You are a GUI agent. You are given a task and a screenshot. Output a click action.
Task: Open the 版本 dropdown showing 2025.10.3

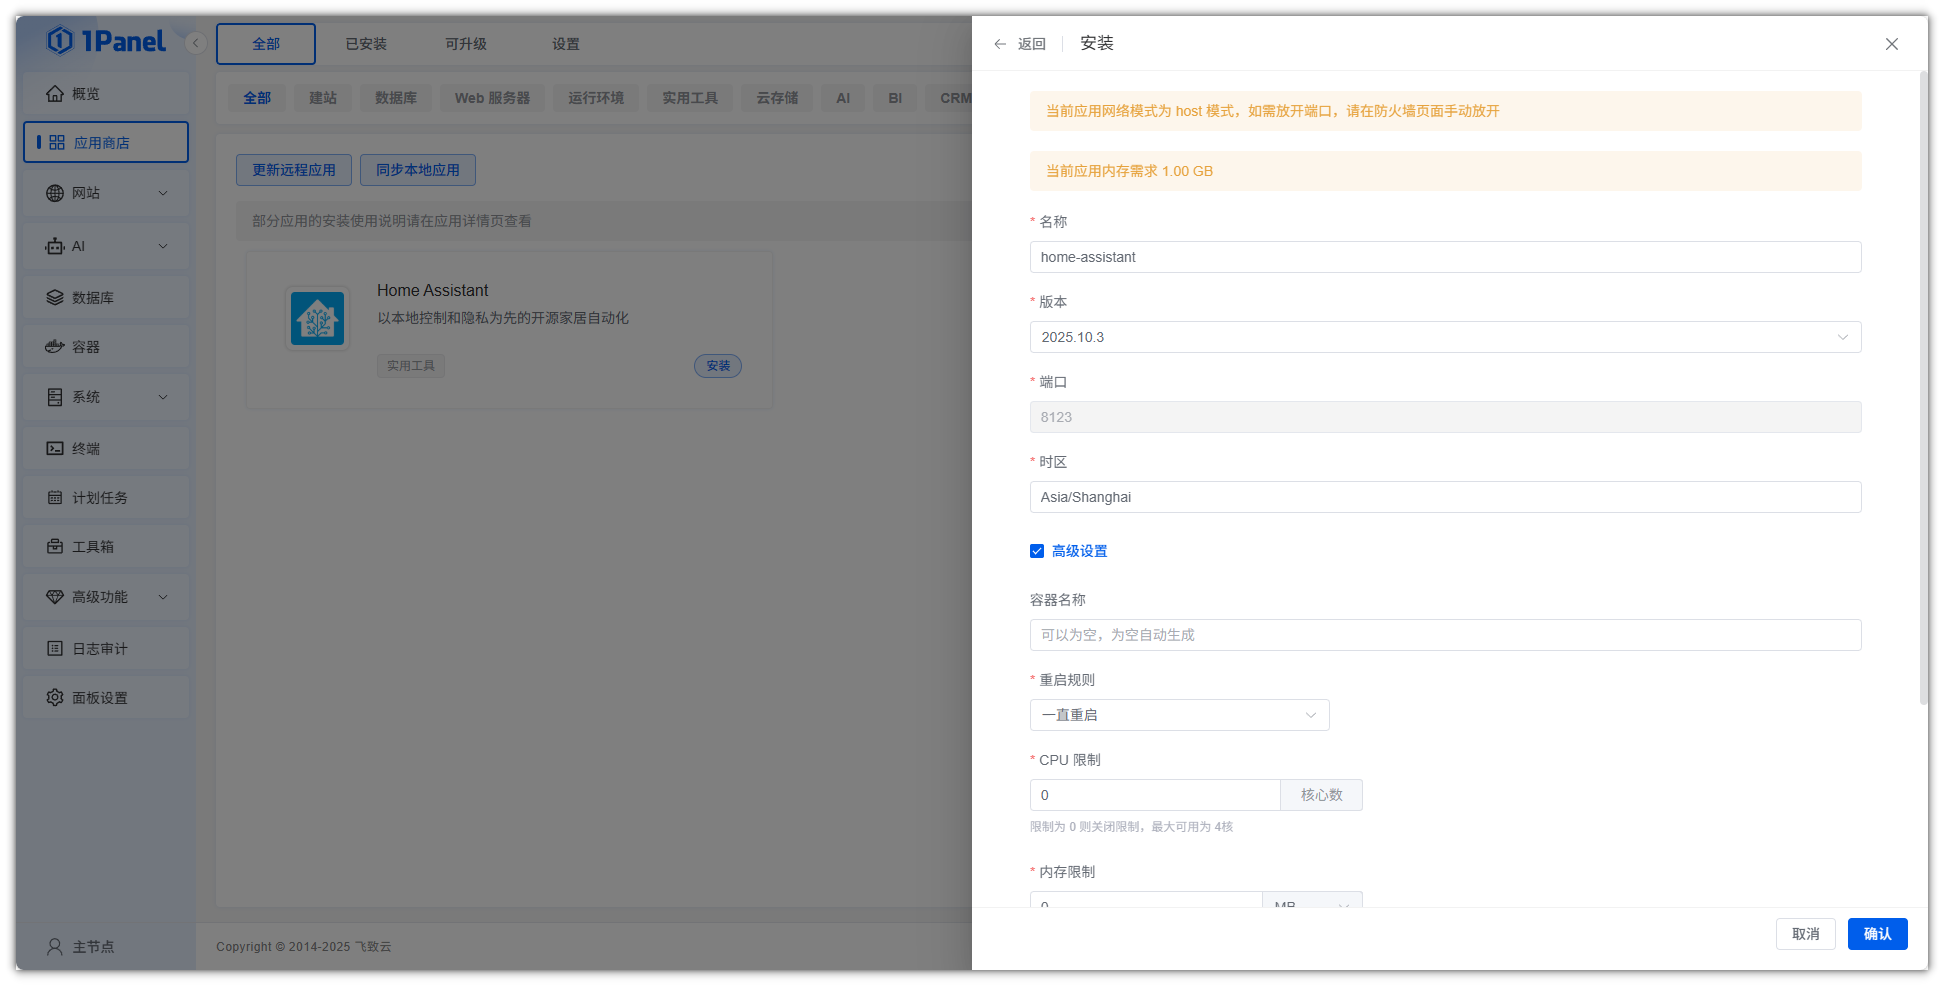pyautogui.click(x=1444, y=337)
